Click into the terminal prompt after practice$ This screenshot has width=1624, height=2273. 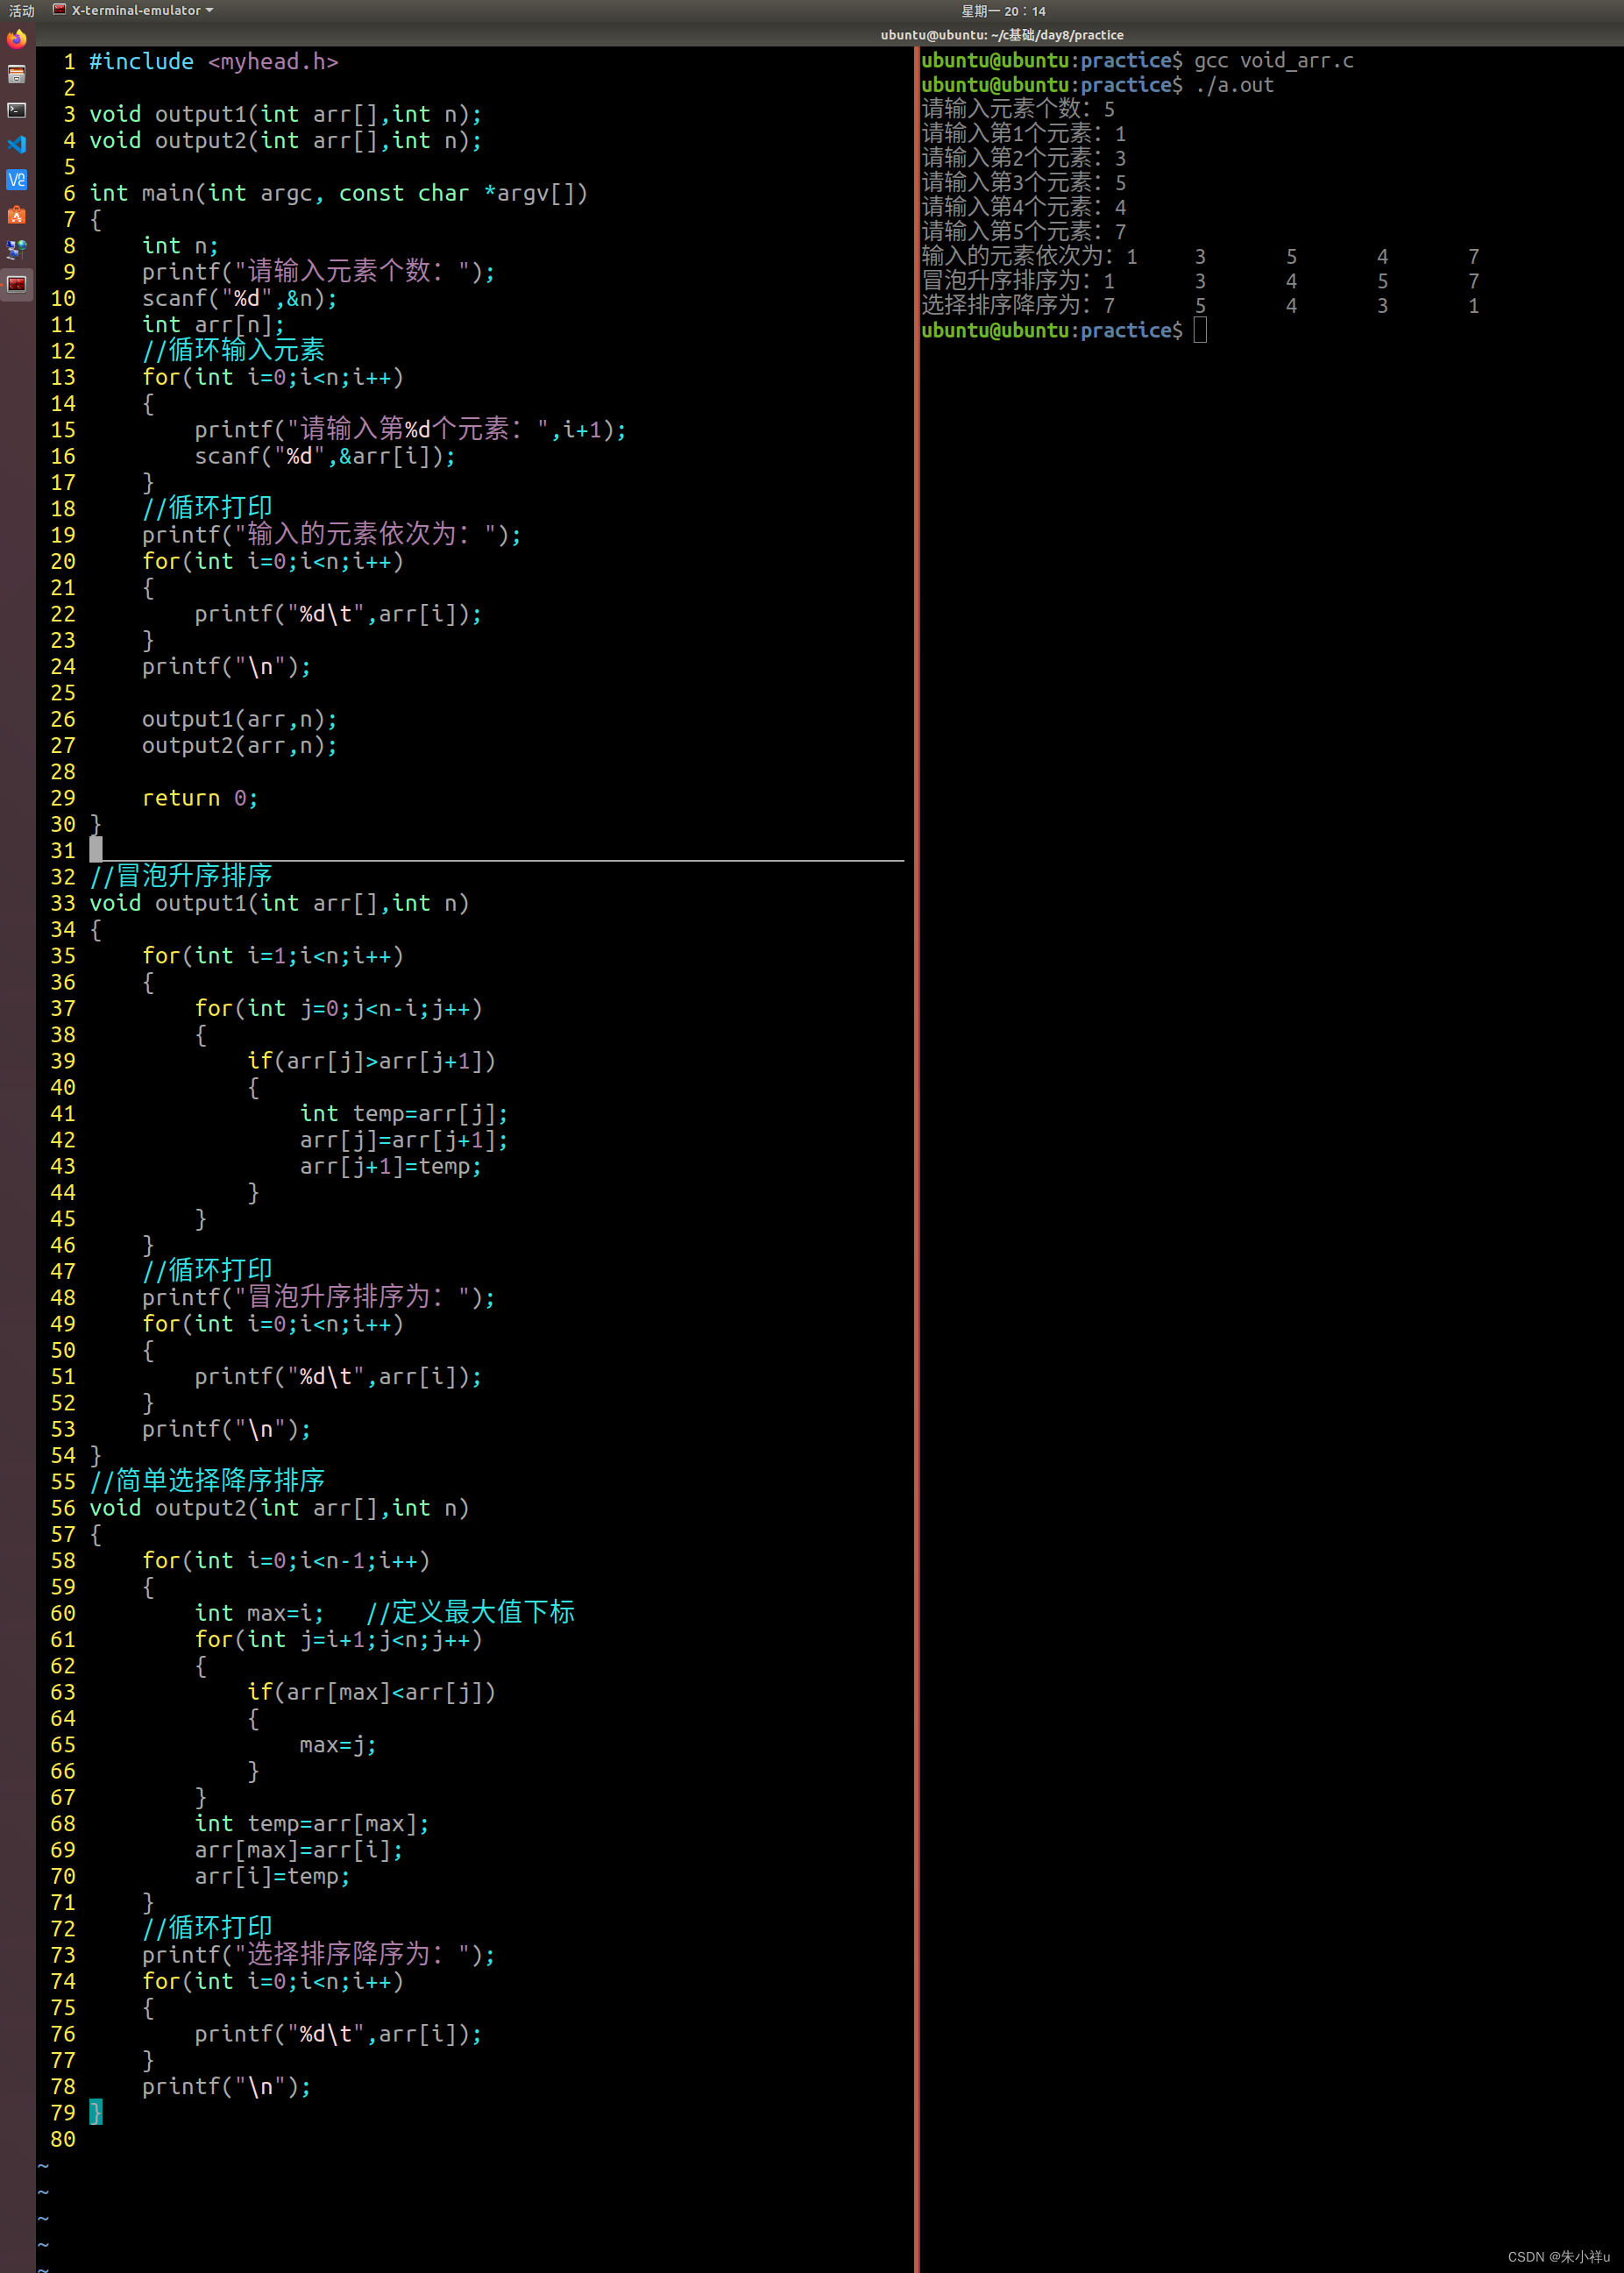pyautogui.click(x=1201, y=330)
